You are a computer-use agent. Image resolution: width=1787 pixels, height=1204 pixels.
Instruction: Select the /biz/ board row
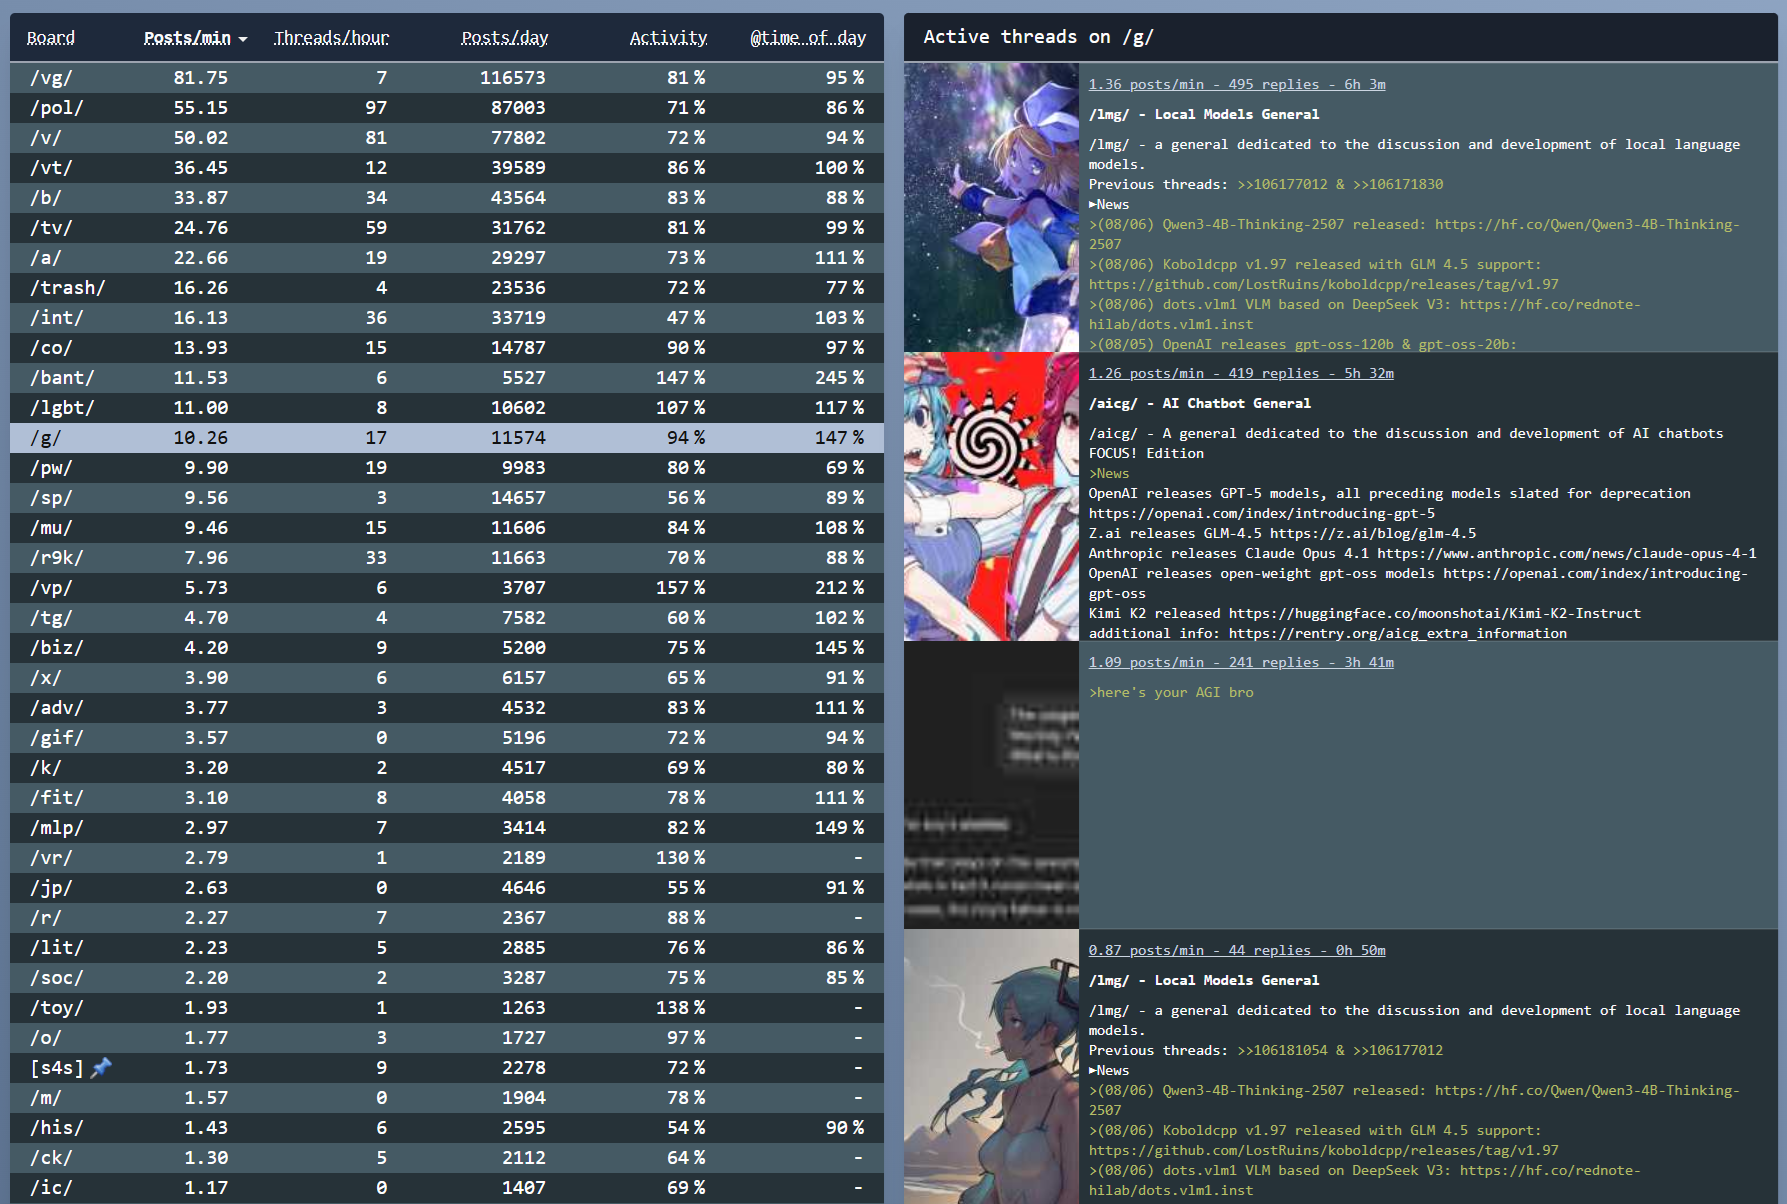(447, 648)
